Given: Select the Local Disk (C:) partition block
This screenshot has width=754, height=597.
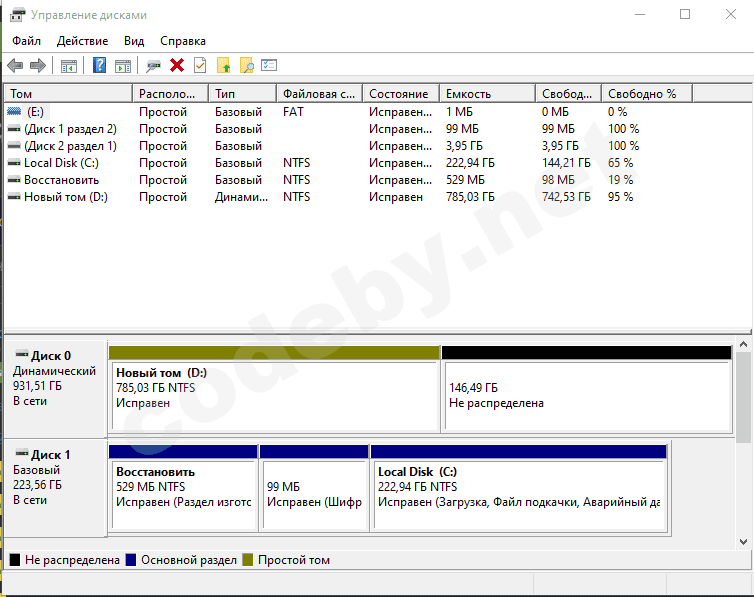Looking at the screenshot, I should tap(519, 487).
